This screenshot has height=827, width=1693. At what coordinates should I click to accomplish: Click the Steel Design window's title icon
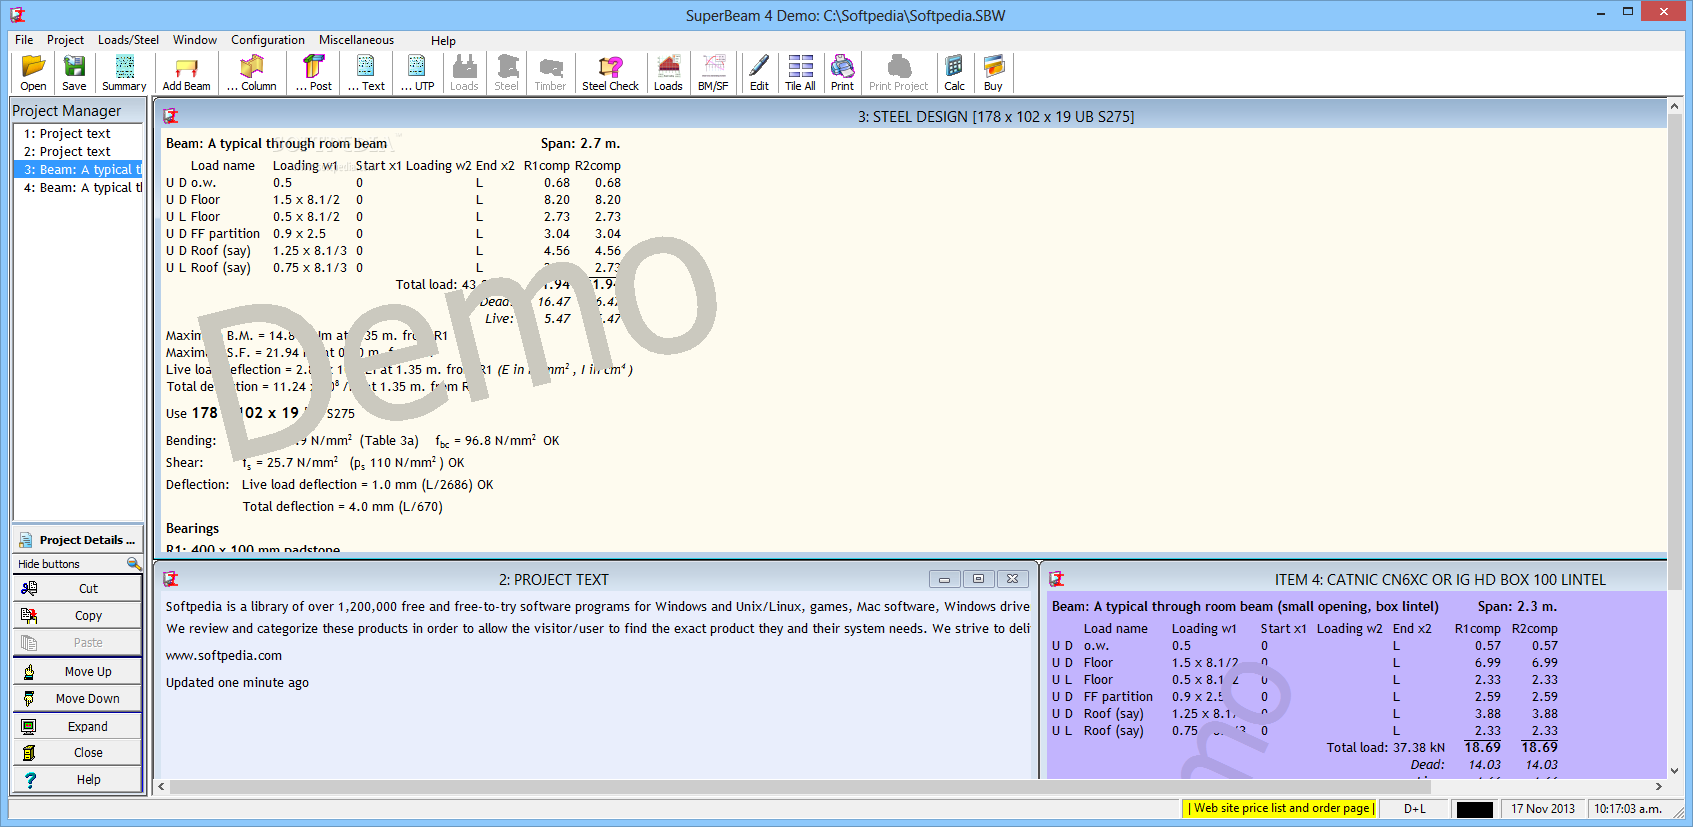pos(171,116)
